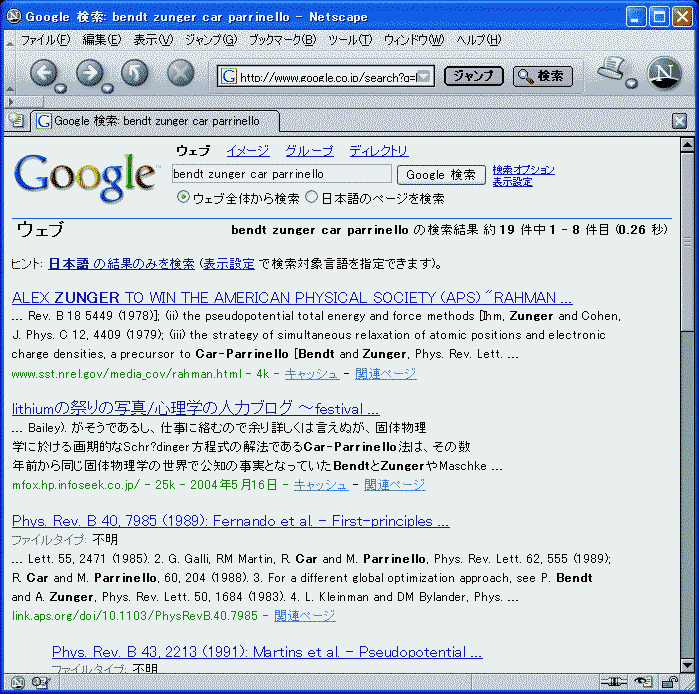Select the ウェブ全体から検索 radio button
The image size is (699, 694).
(x=183, y=198)
